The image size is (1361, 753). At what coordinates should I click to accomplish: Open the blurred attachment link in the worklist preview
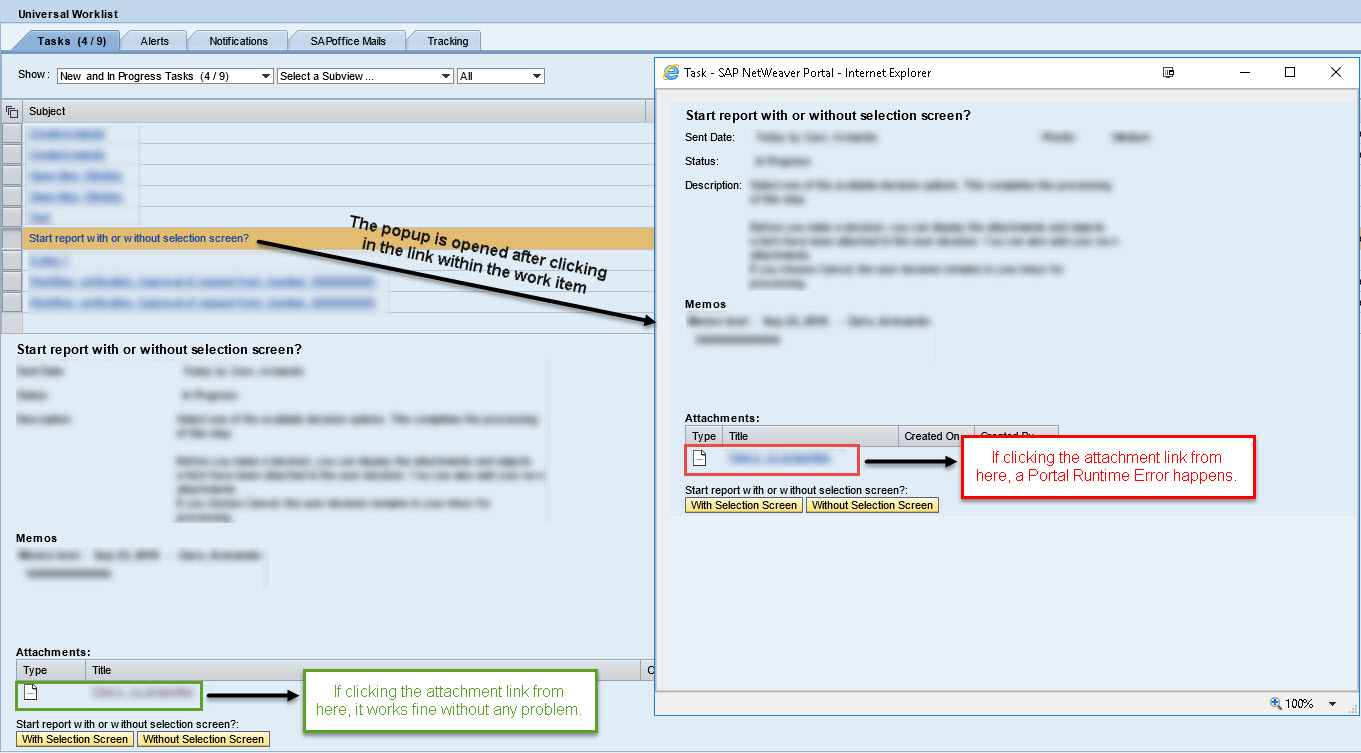(x=141, y=692)
